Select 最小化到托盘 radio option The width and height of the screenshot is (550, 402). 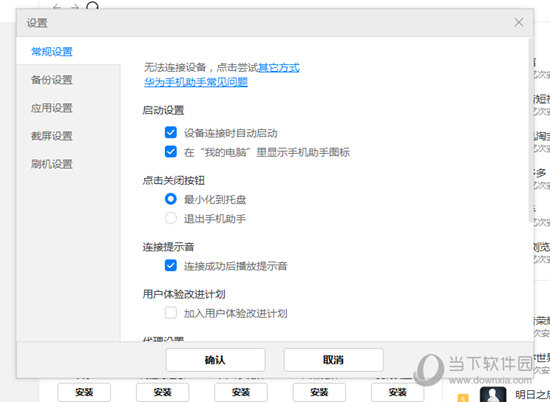tap(170, 199)
